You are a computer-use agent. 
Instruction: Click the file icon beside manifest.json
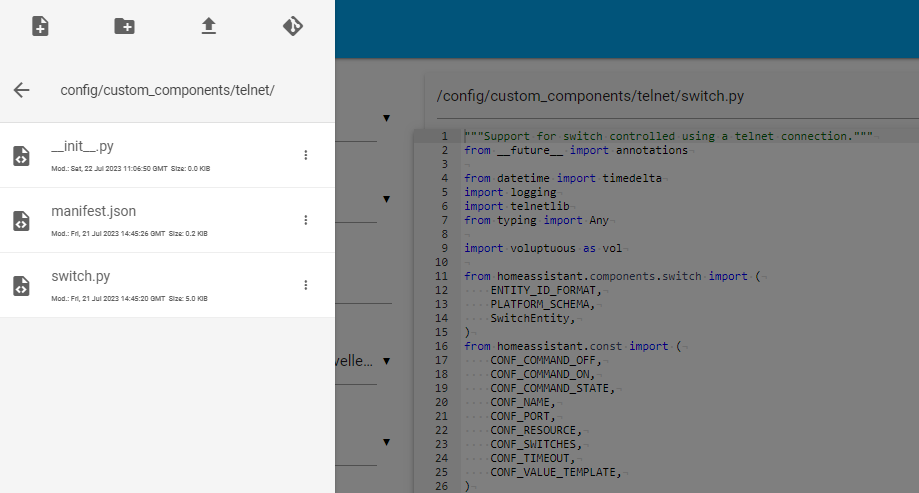pyautogui.click(x=21, y=220)
